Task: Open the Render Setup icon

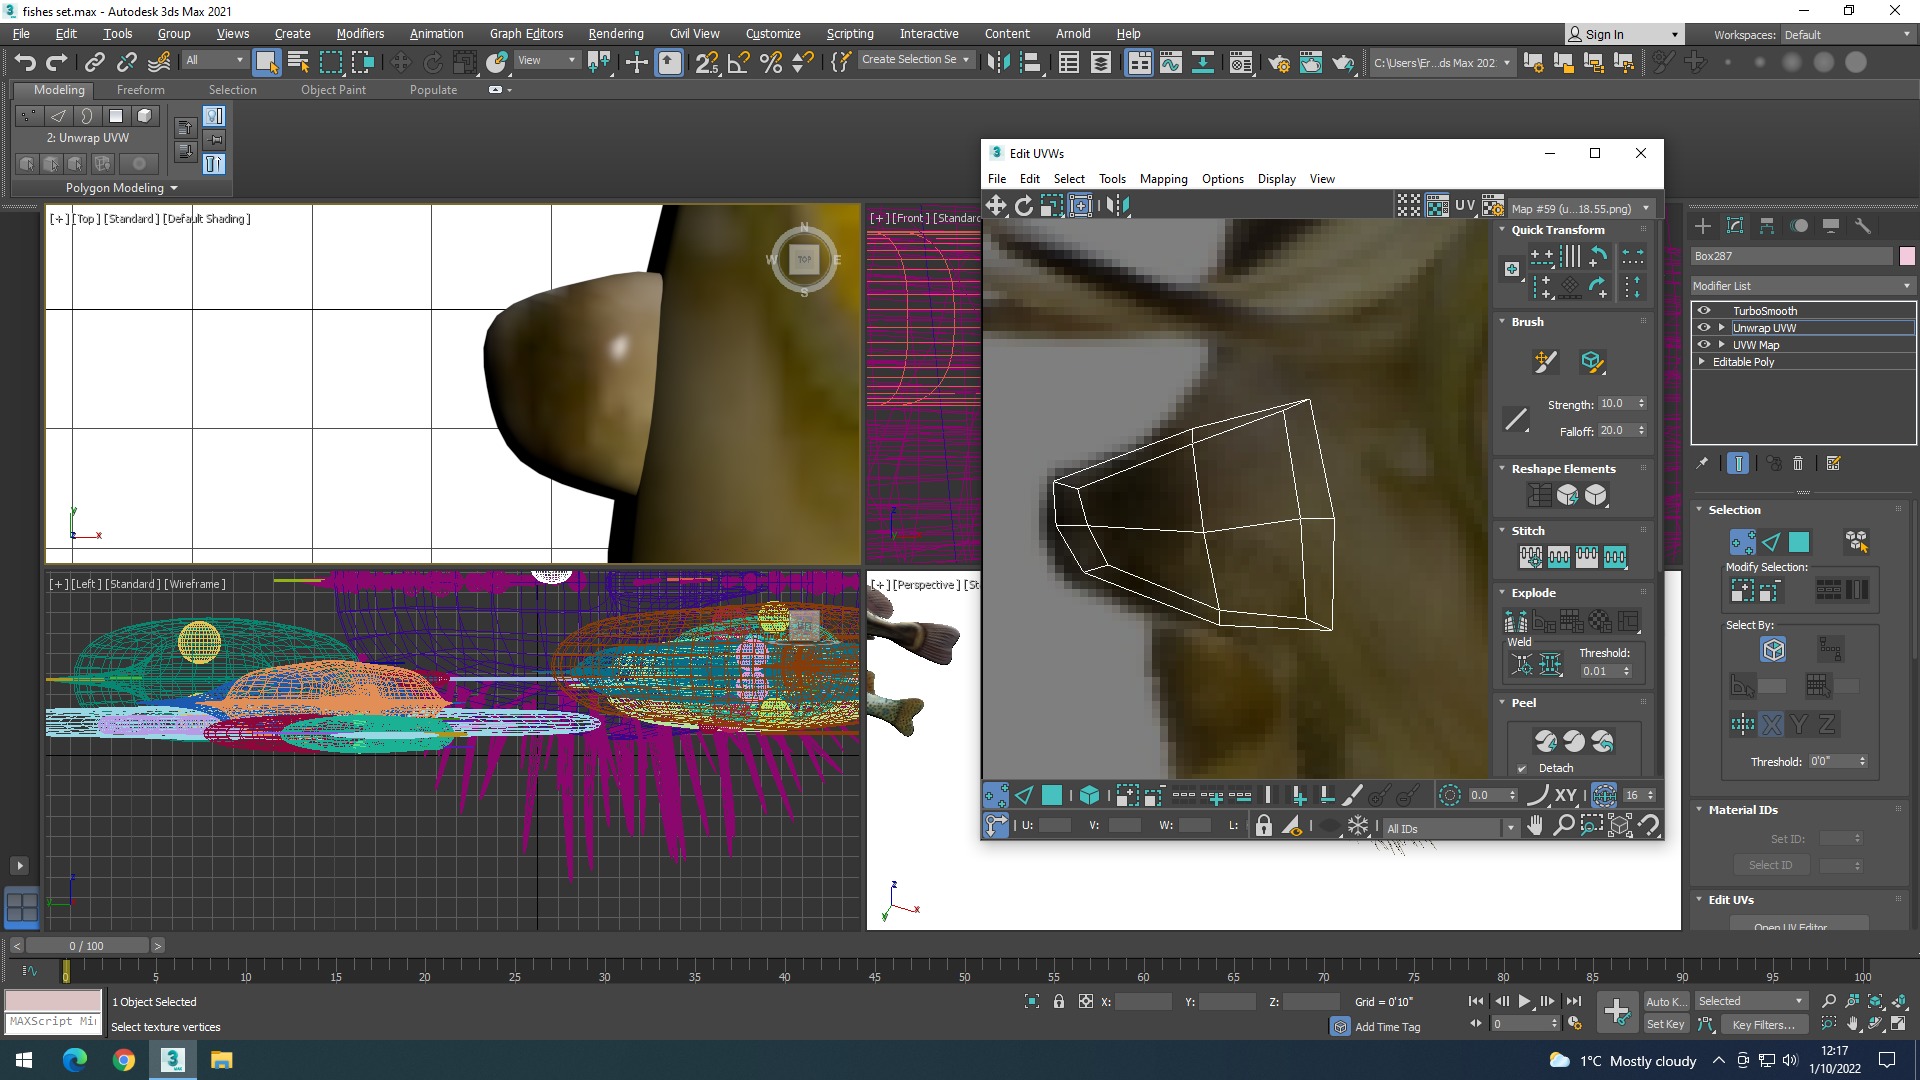Action: [x=1278, y=62]
